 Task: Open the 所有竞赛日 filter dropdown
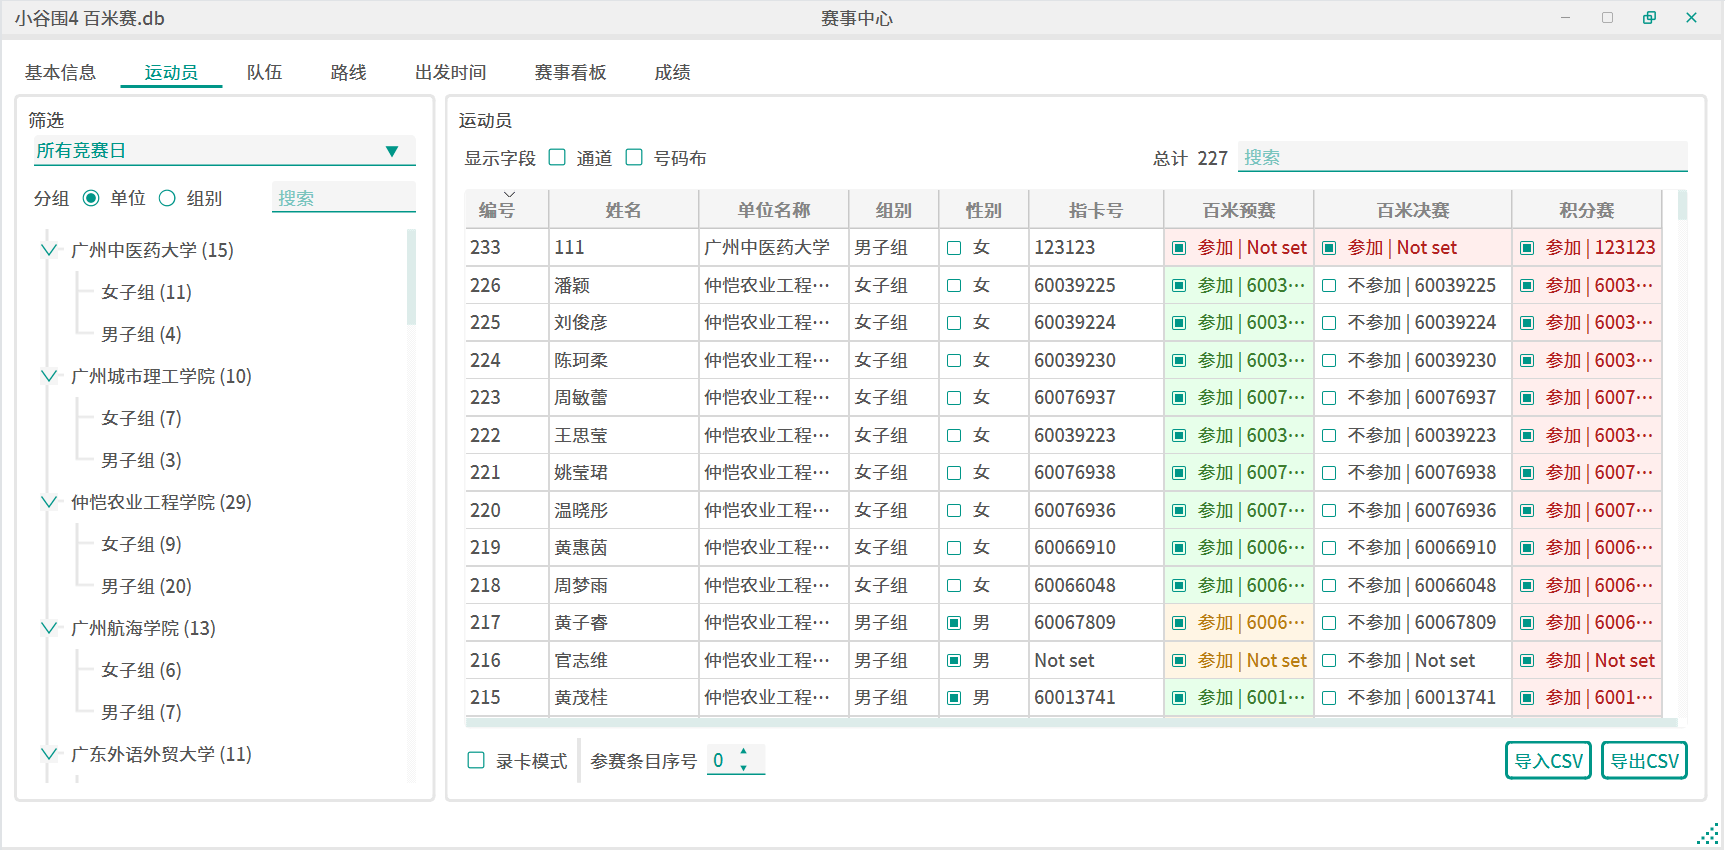point(223,151)
